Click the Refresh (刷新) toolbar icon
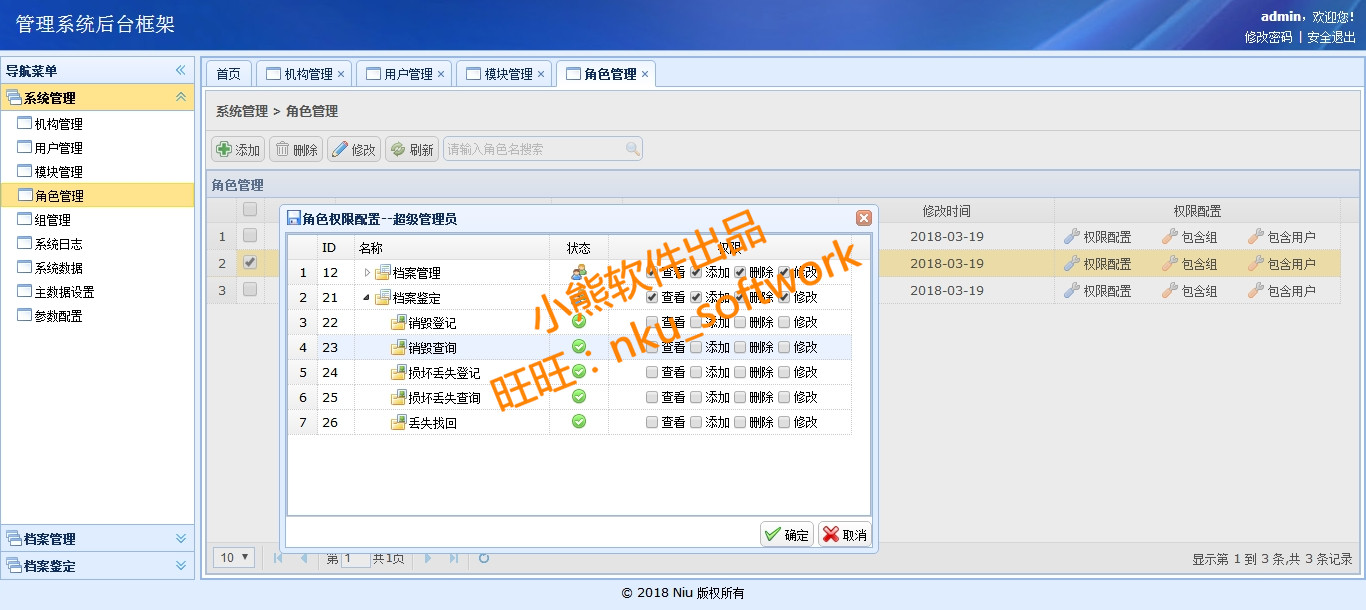This screenshot has height=610, width=1366. [398, 149]
